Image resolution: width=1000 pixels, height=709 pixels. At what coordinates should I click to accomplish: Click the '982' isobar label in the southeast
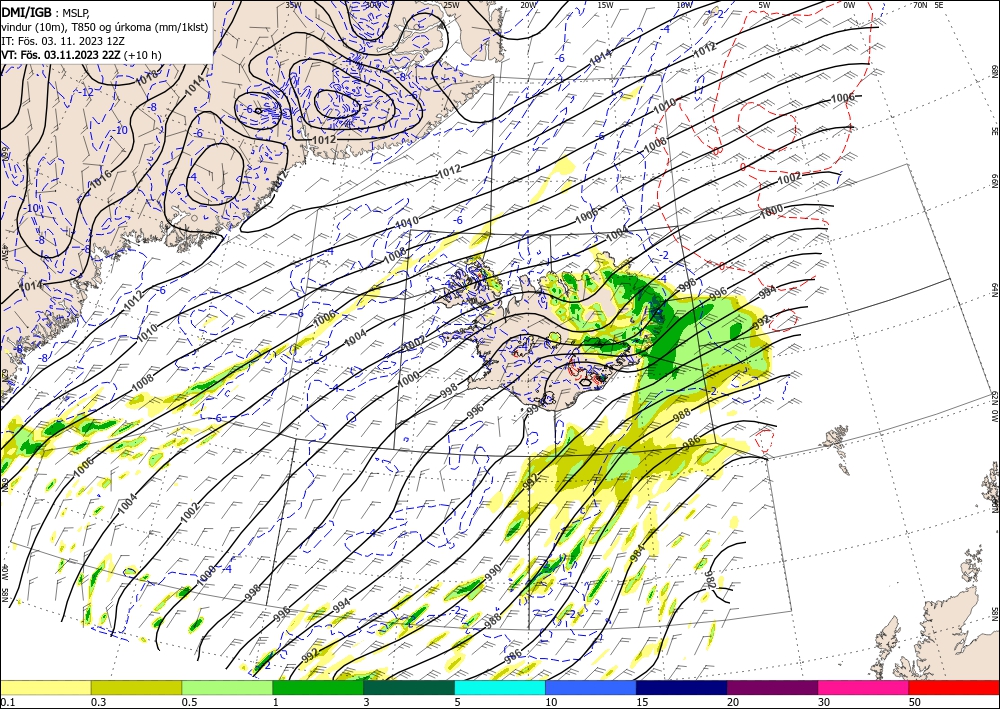(710, 580)
